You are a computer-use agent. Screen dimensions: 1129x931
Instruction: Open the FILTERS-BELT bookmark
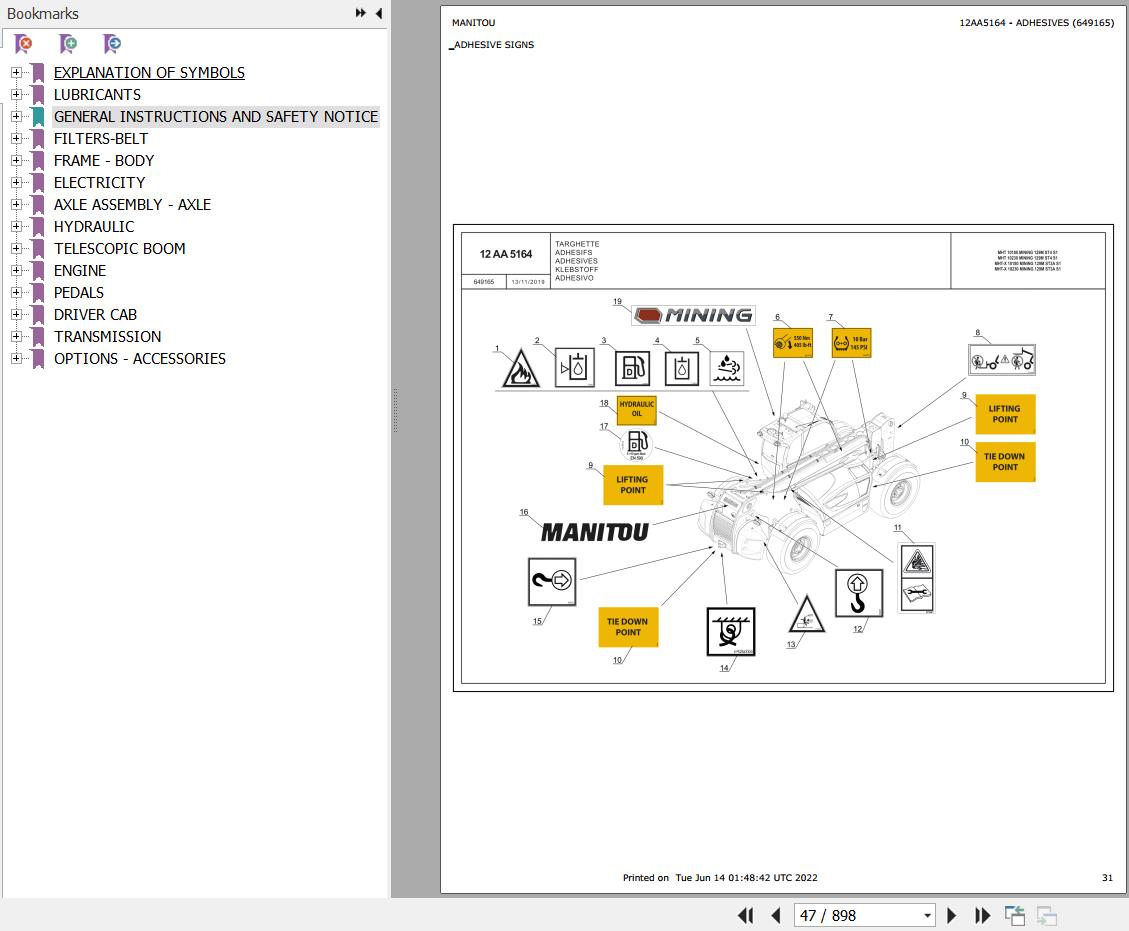click(101, 138)
